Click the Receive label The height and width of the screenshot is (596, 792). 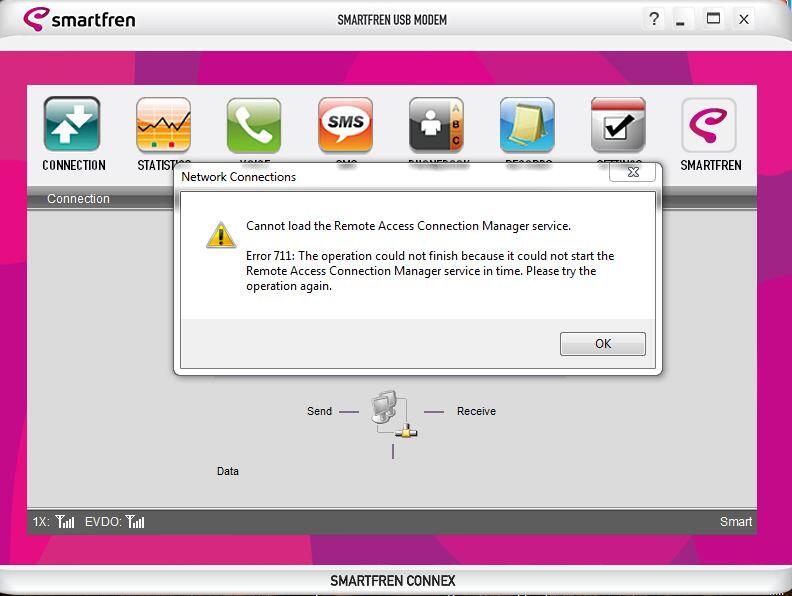(x=476, y=411)
